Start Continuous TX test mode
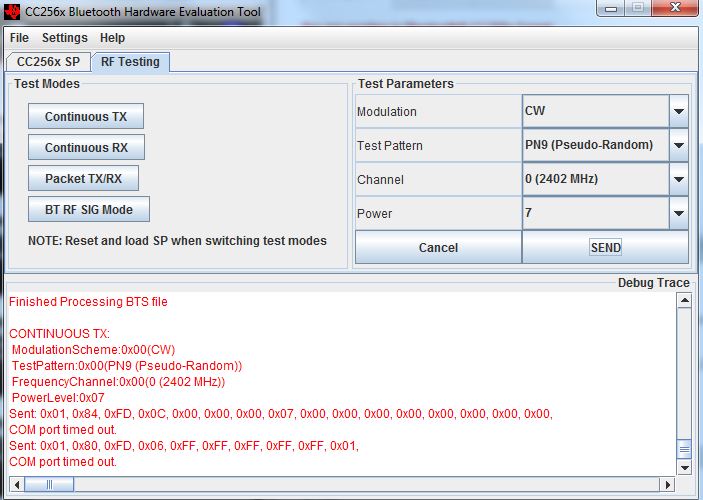Image resolution: width=703 pixels, height=500 pixels. (x=86, y=117)
